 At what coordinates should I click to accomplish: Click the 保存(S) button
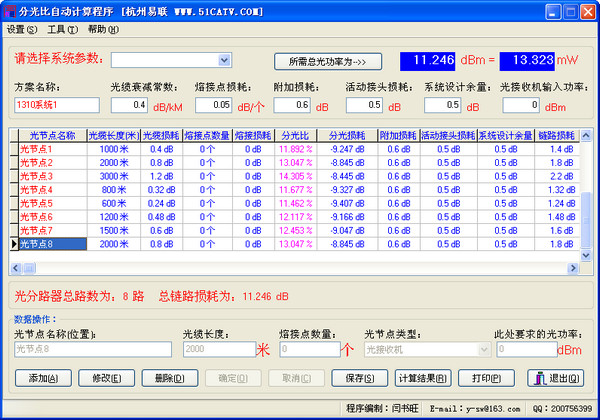pyautogui.click(x=360, y=378)
